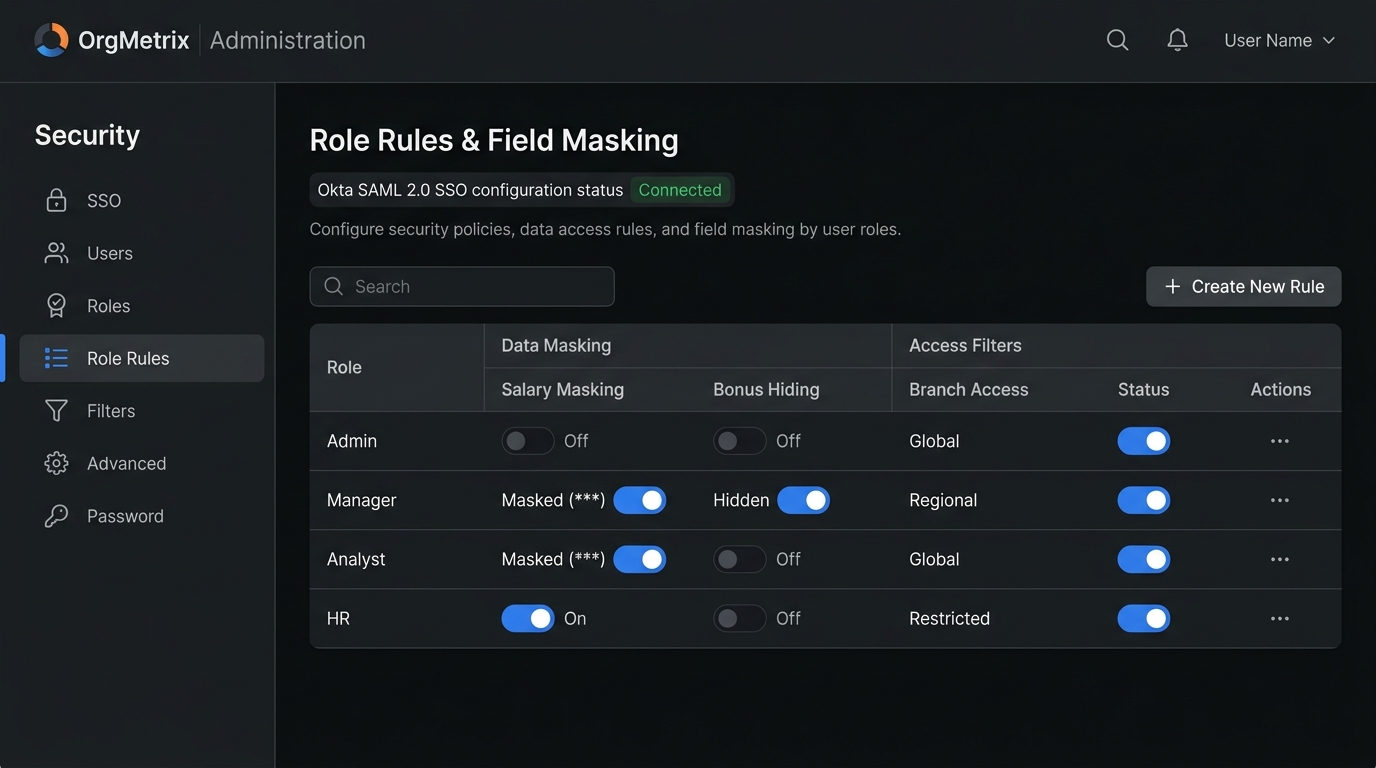The image size is (1376, 768).
Task: Open actions menu for HR row
Action: (x=1280, y=618)
